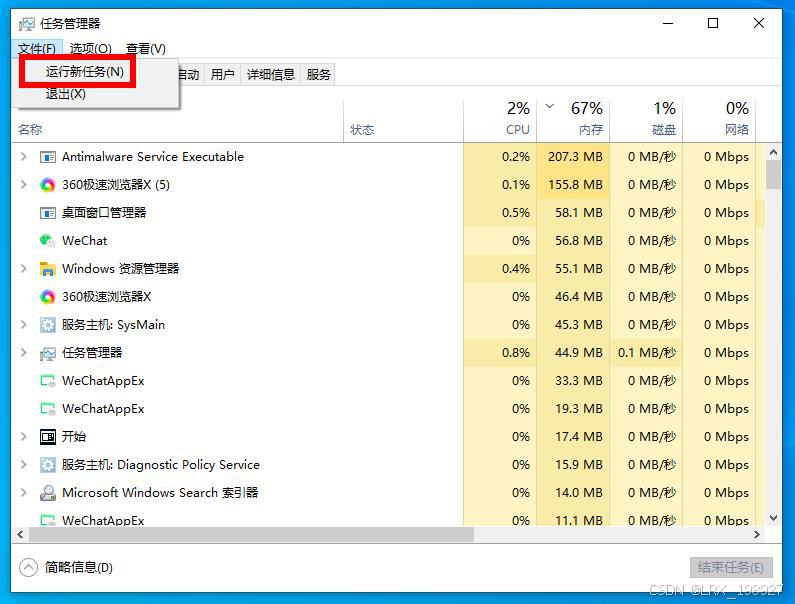Click the WeChatAppEx icon in 19.3 MB row
Viewport: 795px width, 604px height.
pos(48,409)
